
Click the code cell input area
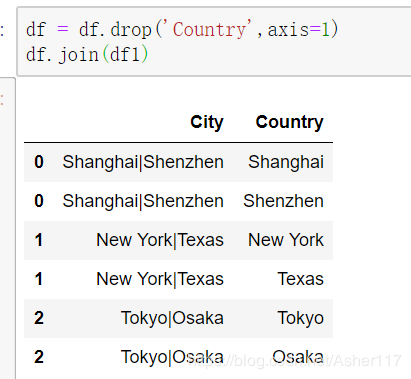(214, 42)
